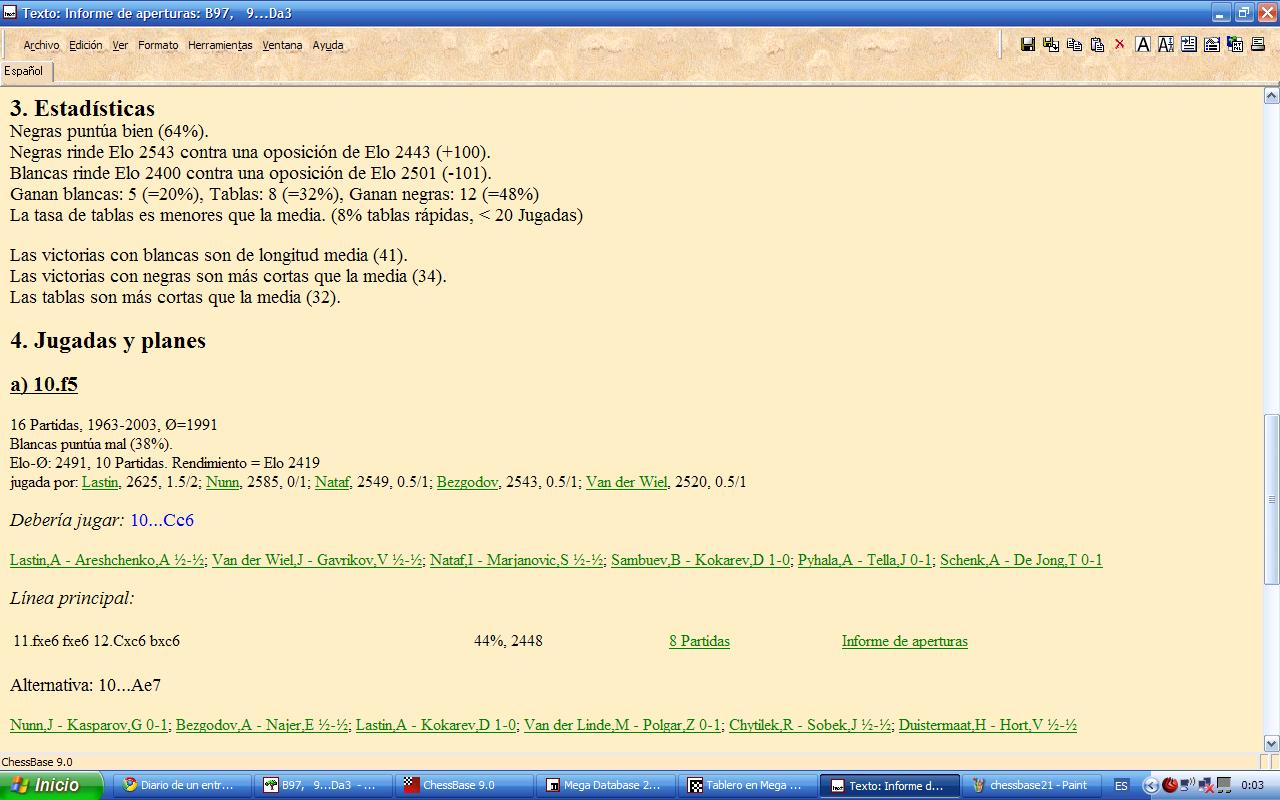Click the HTML export icon
1280x800 pixels.
(x=1234, y=44)
